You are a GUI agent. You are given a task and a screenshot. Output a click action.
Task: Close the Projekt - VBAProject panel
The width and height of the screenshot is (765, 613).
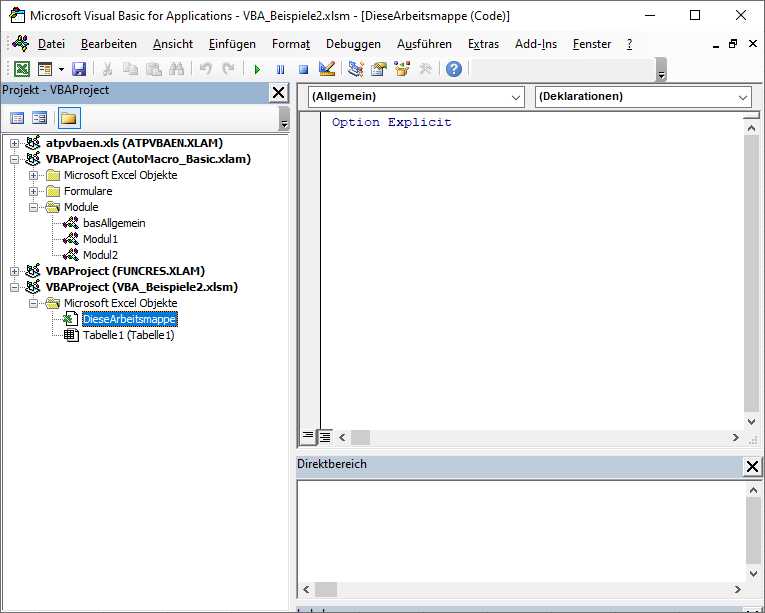[x=279, y=92]
